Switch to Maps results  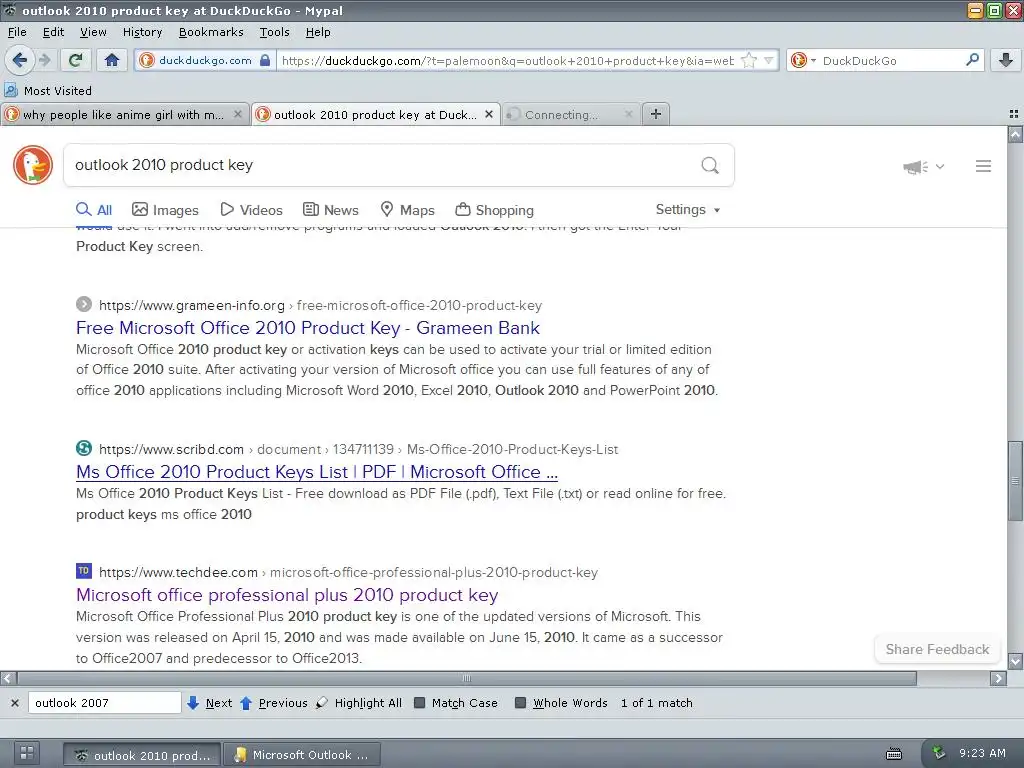click(408, 210)
